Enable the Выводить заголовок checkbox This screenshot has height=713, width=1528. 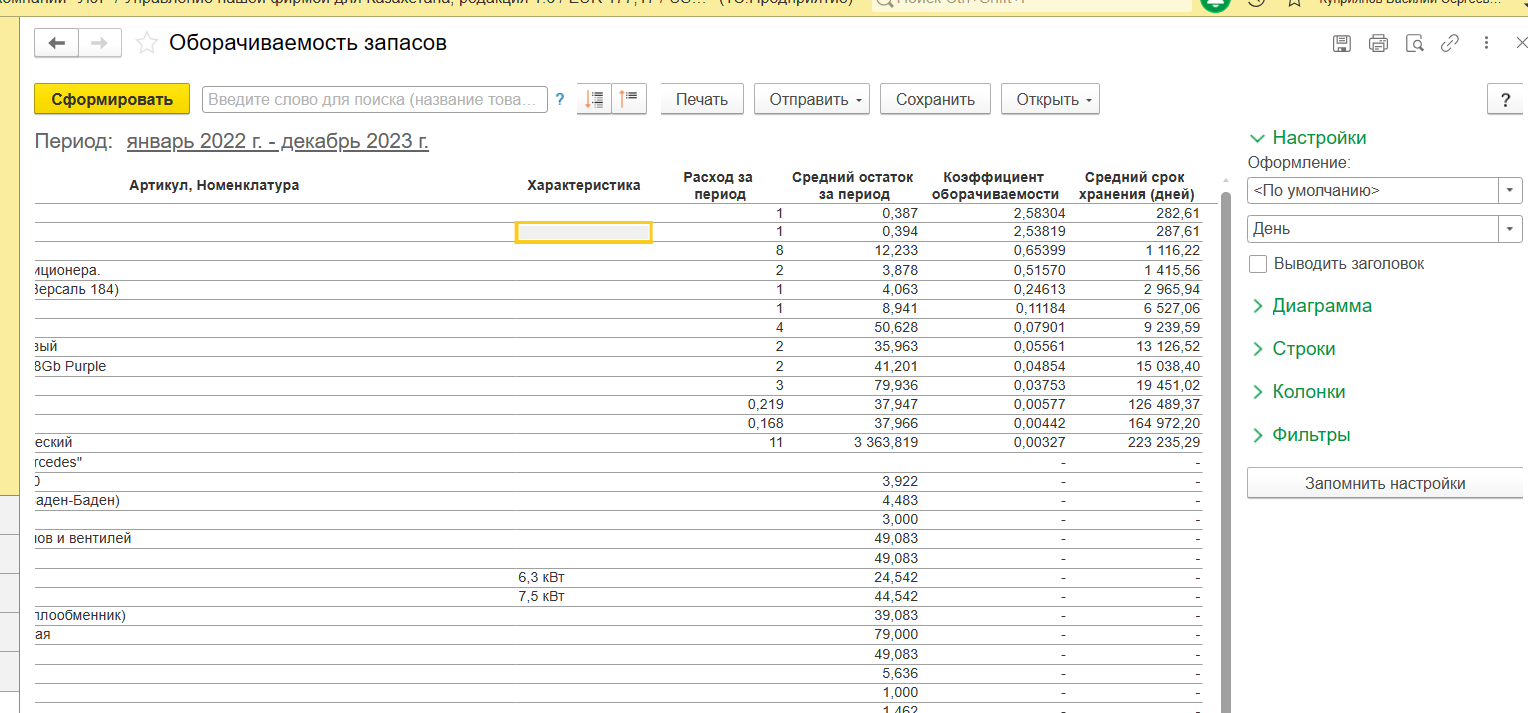click(1258, 264)
